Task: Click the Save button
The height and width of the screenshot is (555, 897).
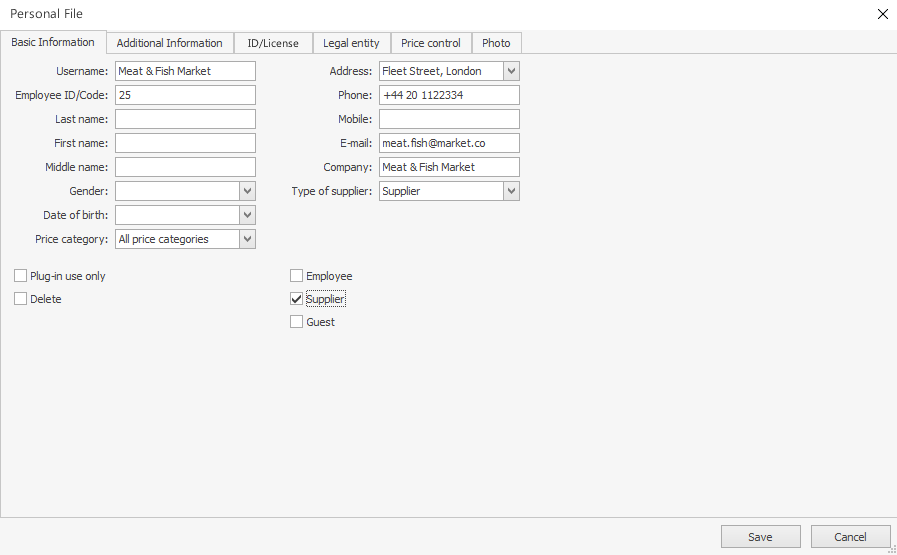Action: coord(760,537)
